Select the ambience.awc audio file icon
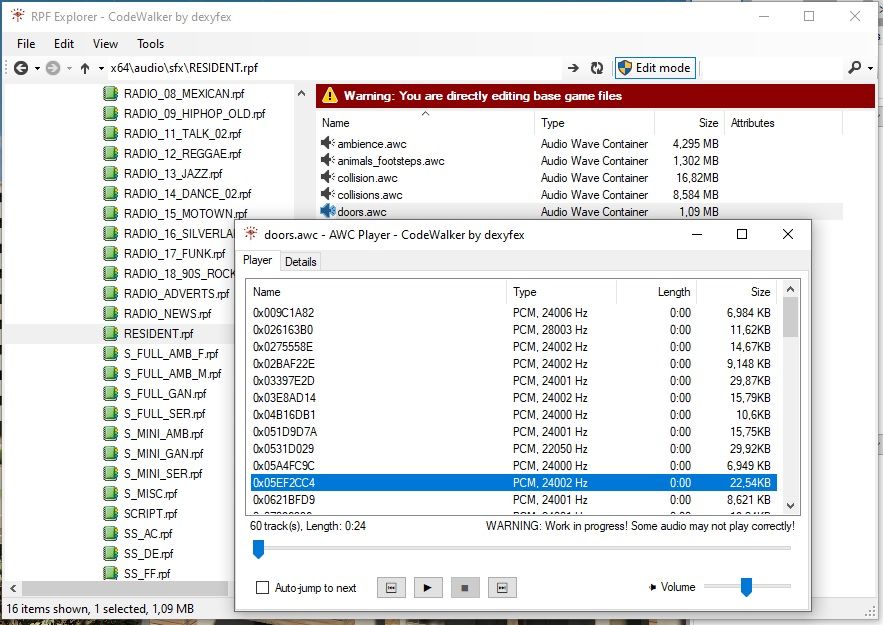 click(x=328, y=143)
